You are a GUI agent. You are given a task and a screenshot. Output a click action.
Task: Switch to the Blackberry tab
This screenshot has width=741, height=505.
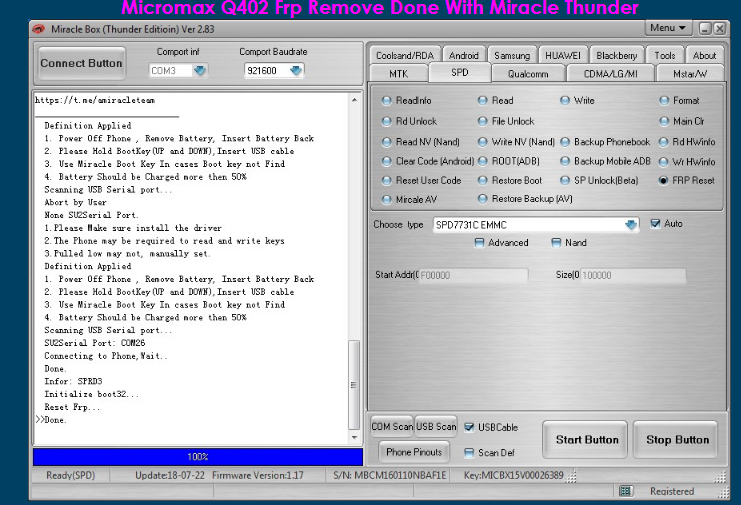click(617, 55)
